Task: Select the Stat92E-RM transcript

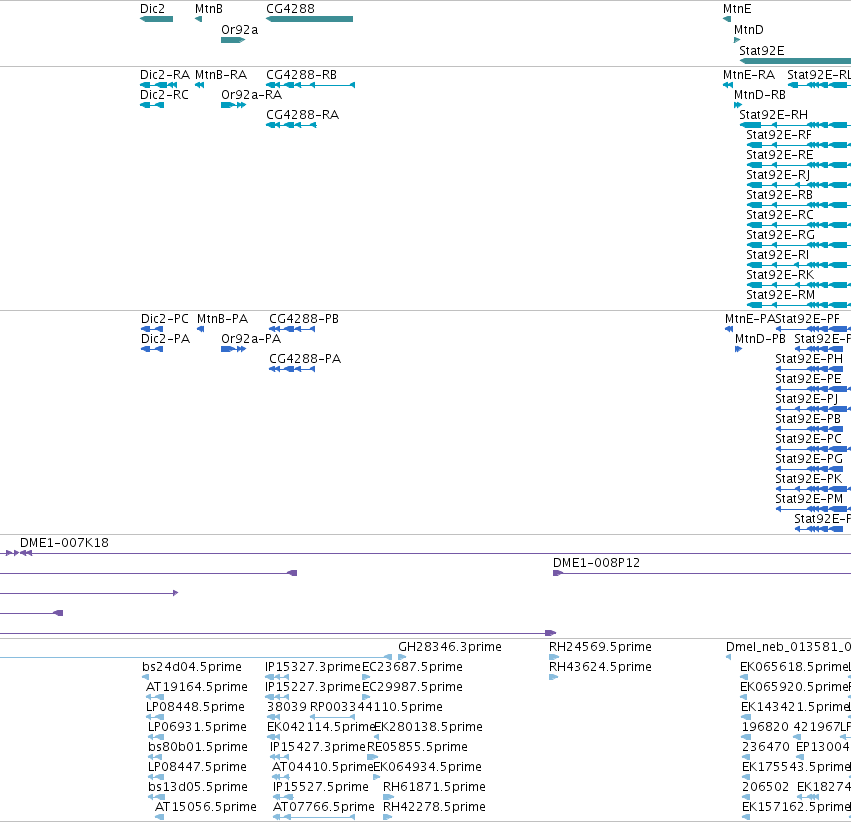Action: click(798, 305)
